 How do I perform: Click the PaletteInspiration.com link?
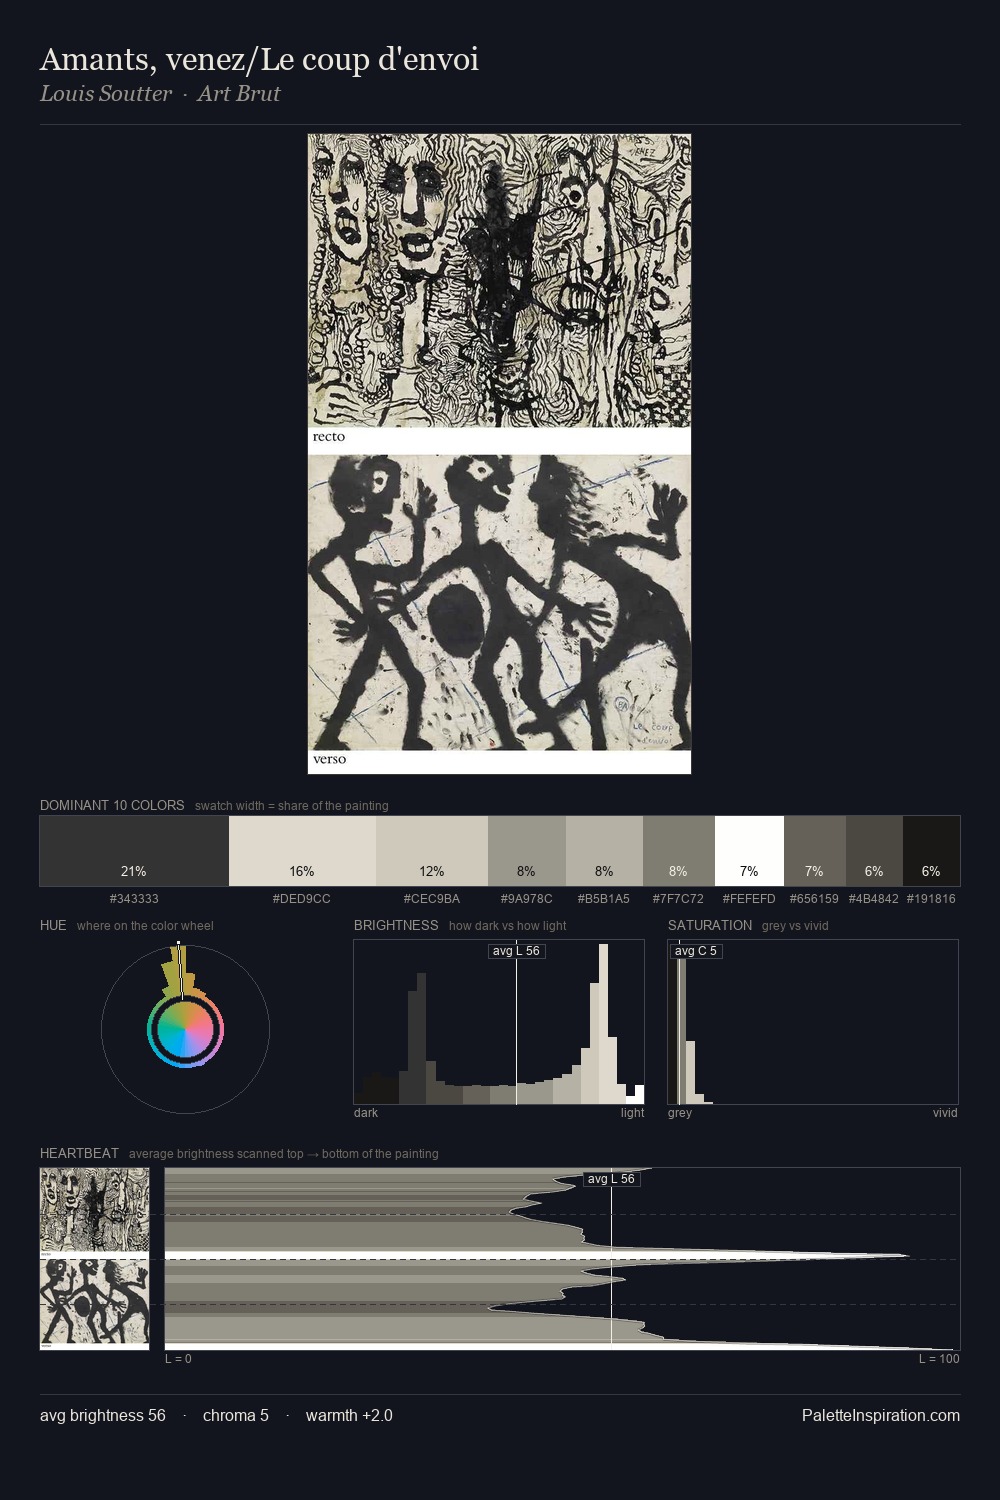(x=881, y=1415)
